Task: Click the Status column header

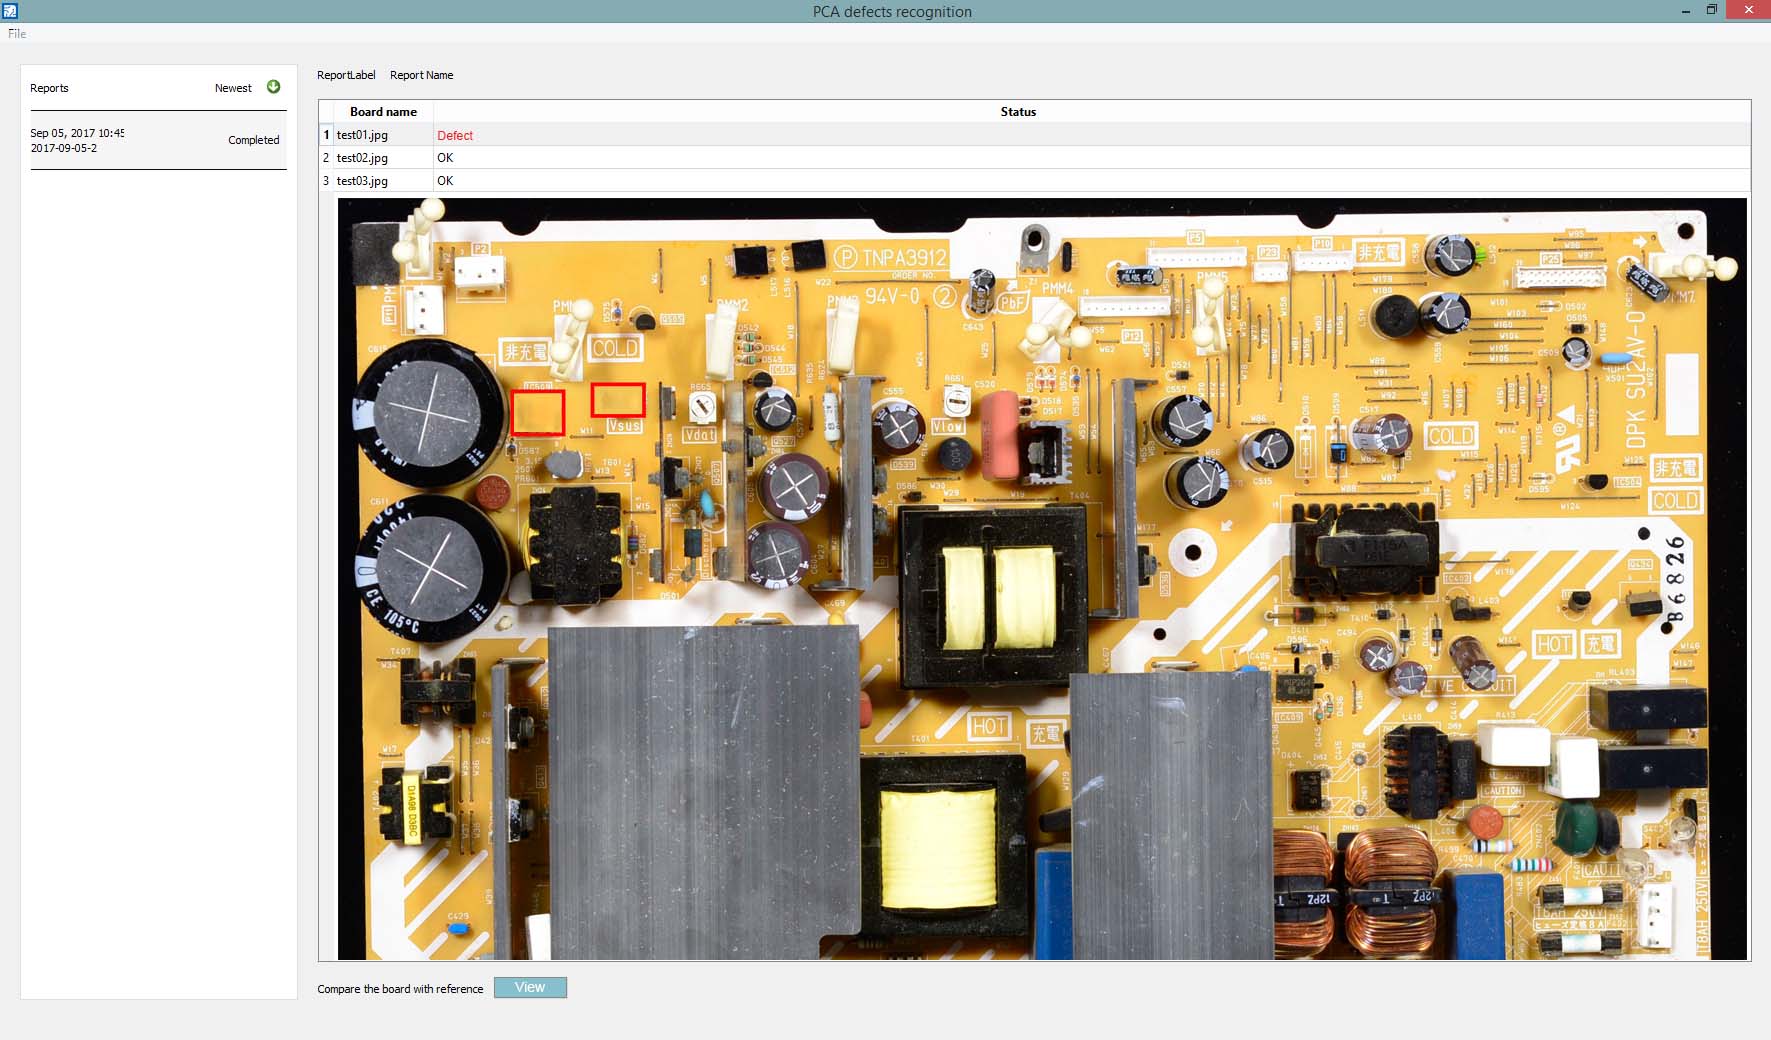Action: (1018, 111)
